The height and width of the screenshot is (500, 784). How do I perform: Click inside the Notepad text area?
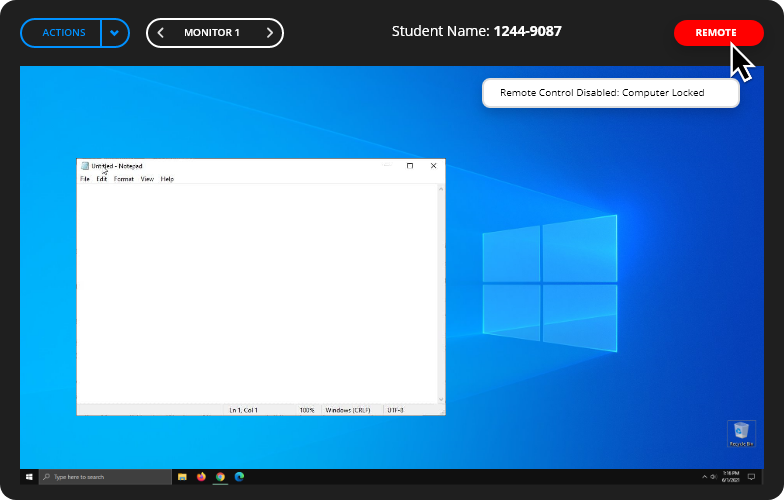tap(257, 294)
